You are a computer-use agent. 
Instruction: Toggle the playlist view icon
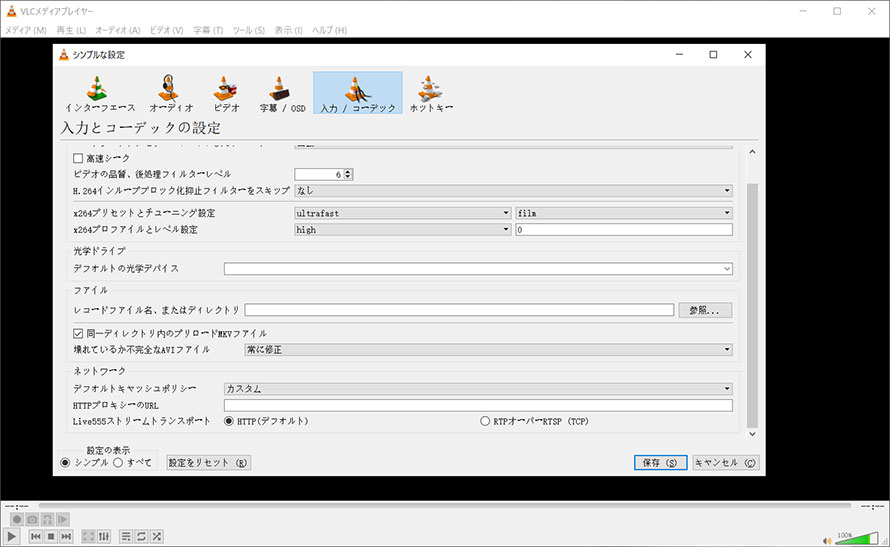click(x=126, y=536)
